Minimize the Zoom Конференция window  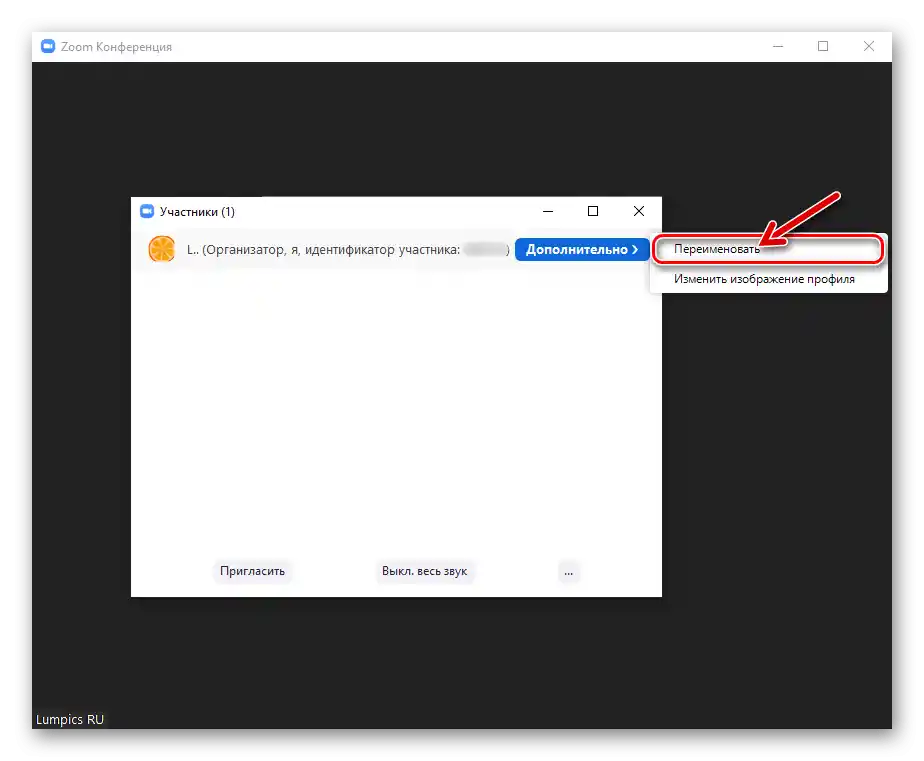(x=778, y=46)
